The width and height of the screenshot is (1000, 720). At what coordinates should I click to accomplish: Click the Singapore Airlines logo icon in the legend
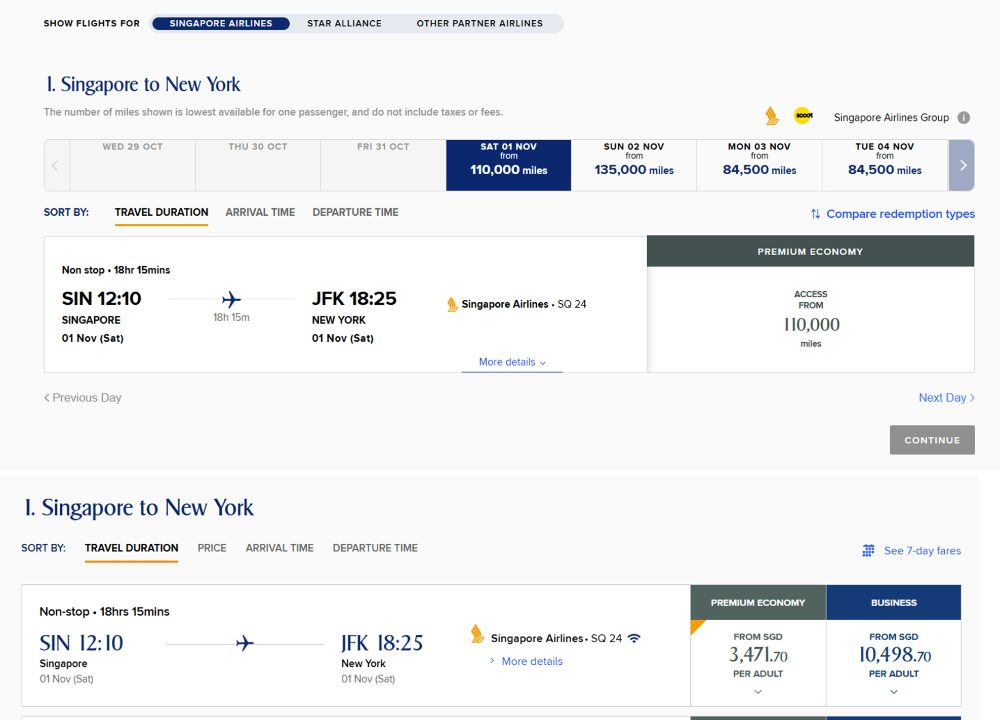(x=771, y=117)
